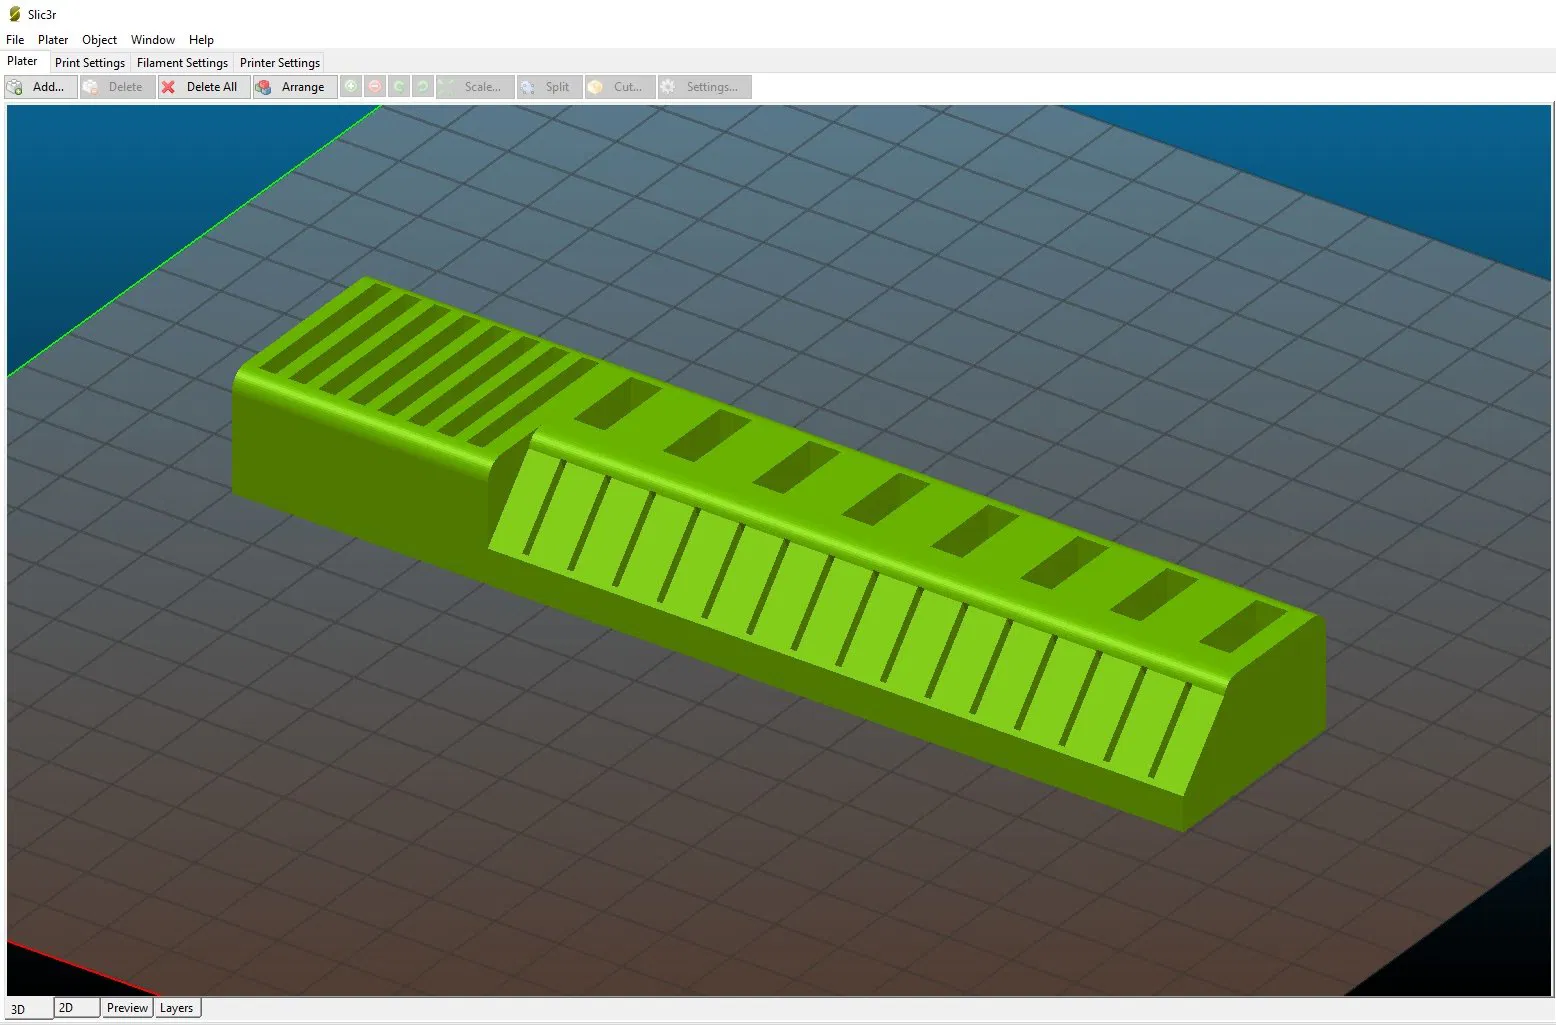This screenshot has height=1025, width=1556.
Task: Click the Slic3r application icon in title bar
Action: tap(14, 14)
